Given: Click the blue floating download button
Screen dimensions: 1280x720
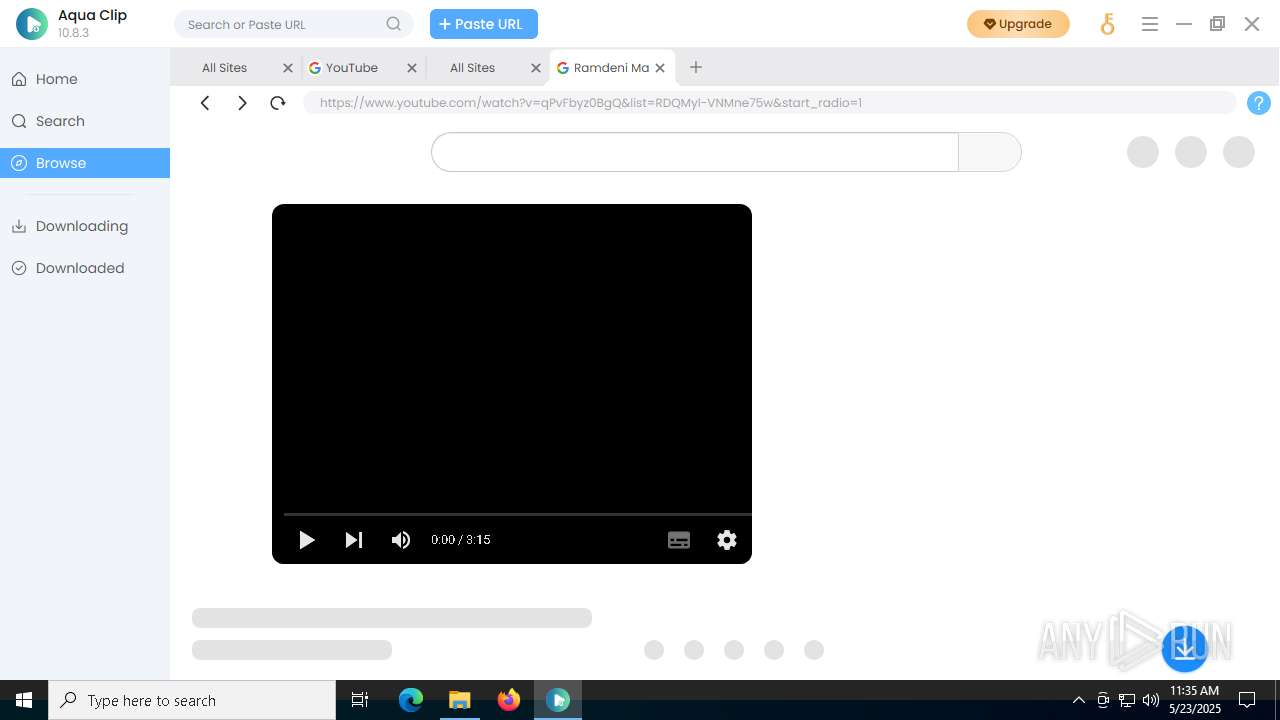Looking at the screenshot, I should point(1185,649).
